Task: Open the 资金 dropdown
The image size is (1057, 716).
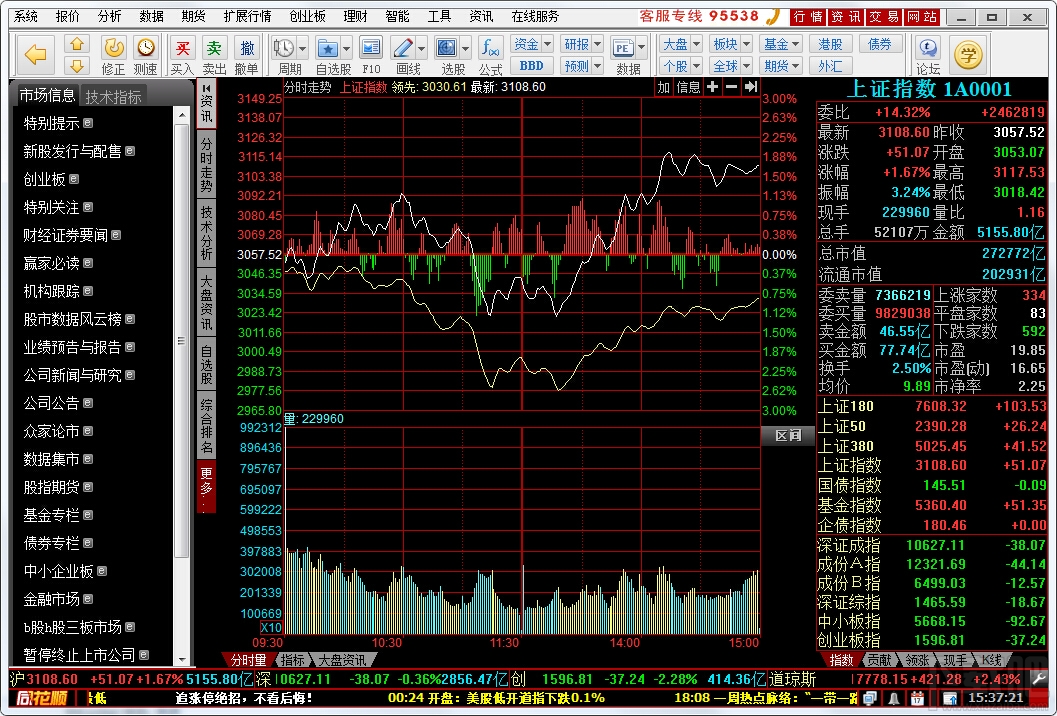Action: click(x=532, y=44)
